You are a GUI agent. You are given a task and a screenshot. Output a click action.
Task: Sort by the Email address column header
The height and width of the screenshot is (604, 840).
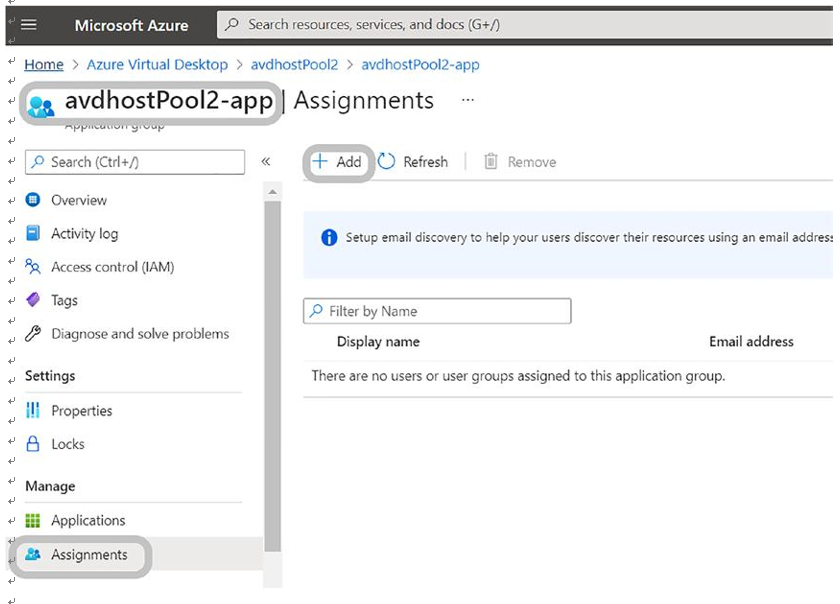point(751,342)
